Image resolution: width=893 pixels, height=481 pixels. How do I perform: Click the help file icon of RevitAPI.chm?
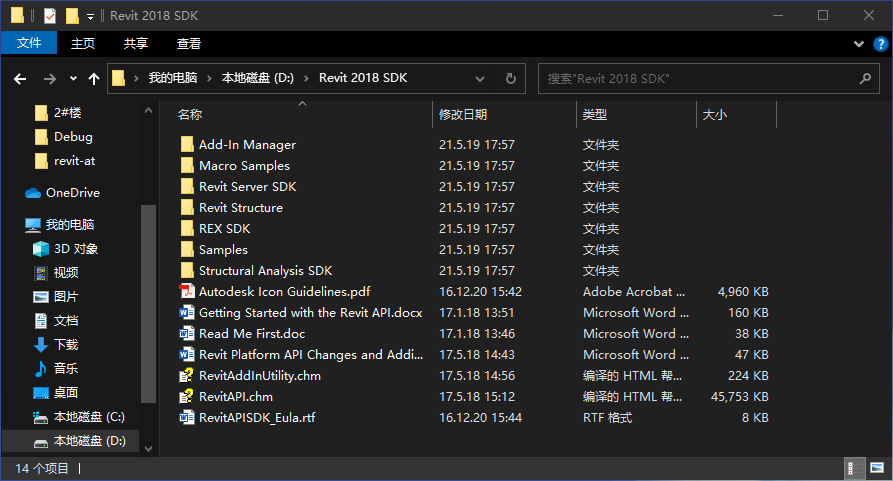click(x=187, y=397)
